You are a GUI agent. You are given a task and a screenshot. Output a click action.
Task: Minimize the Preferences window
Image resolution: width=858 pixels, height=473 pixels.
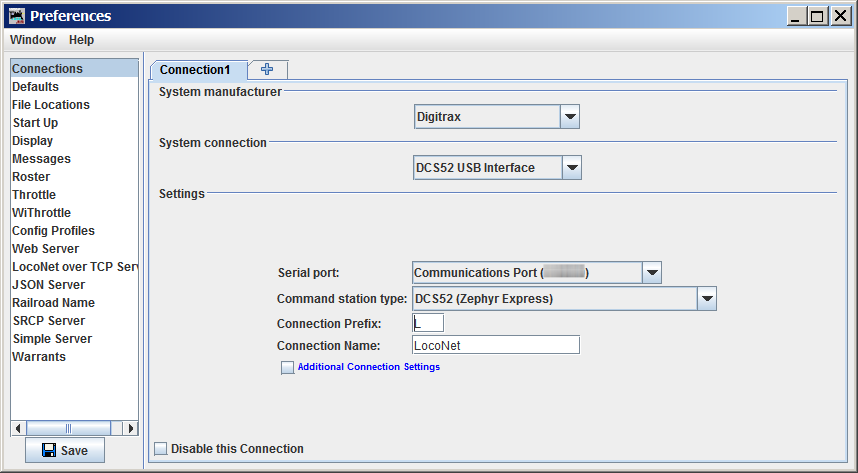pyautogui.click(x=796, y=16)
